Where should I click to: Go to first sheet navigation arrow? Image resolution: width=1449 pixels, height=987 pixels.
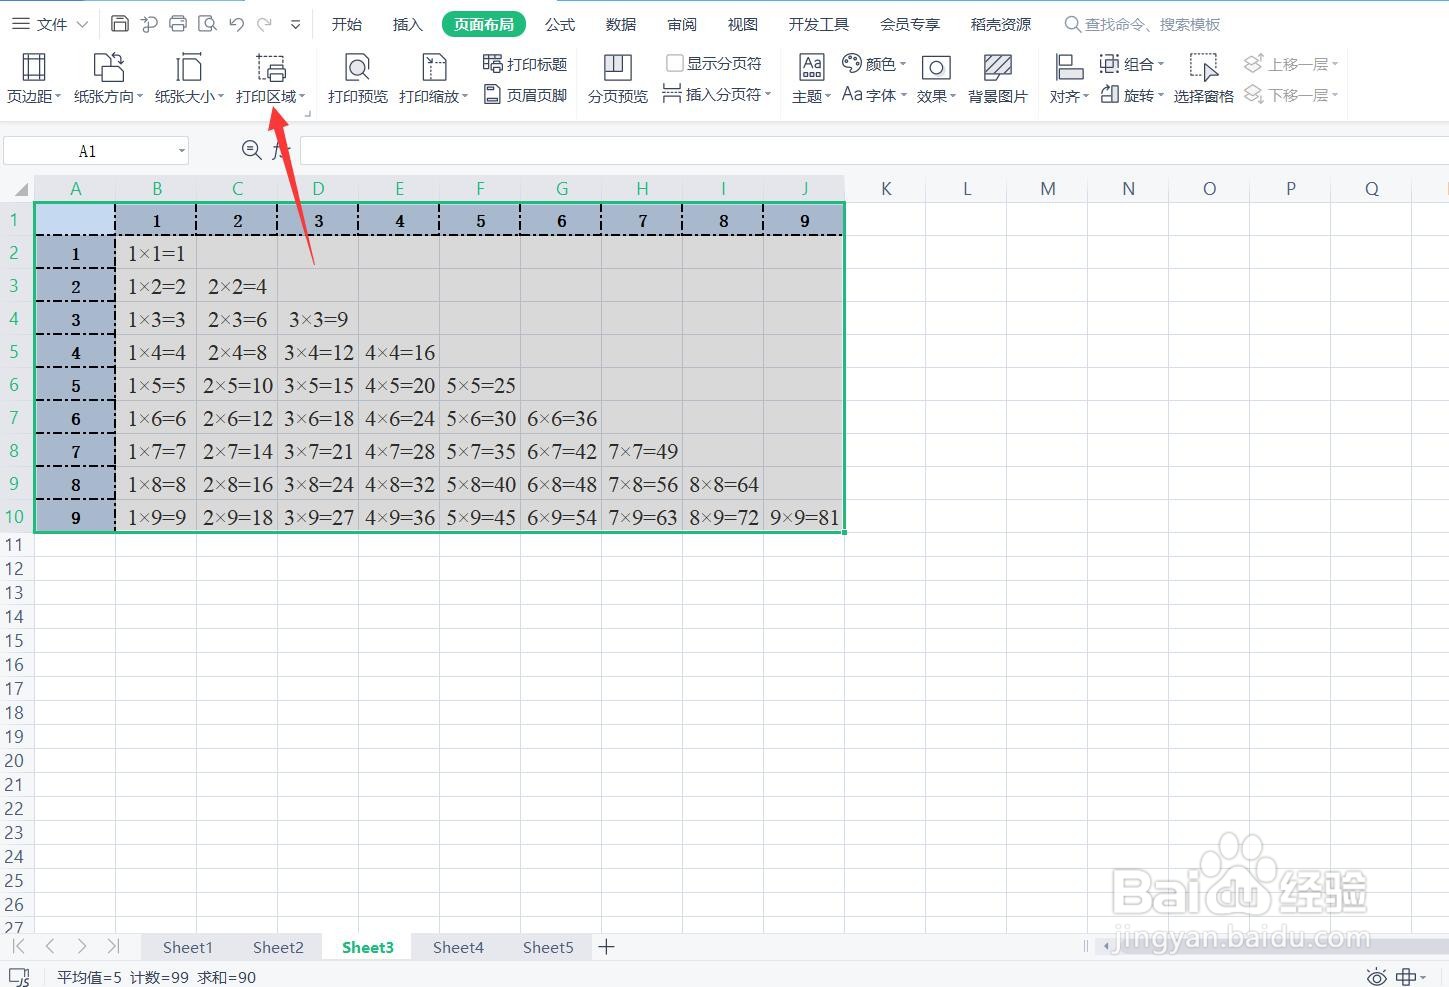[x=18, y=946]
